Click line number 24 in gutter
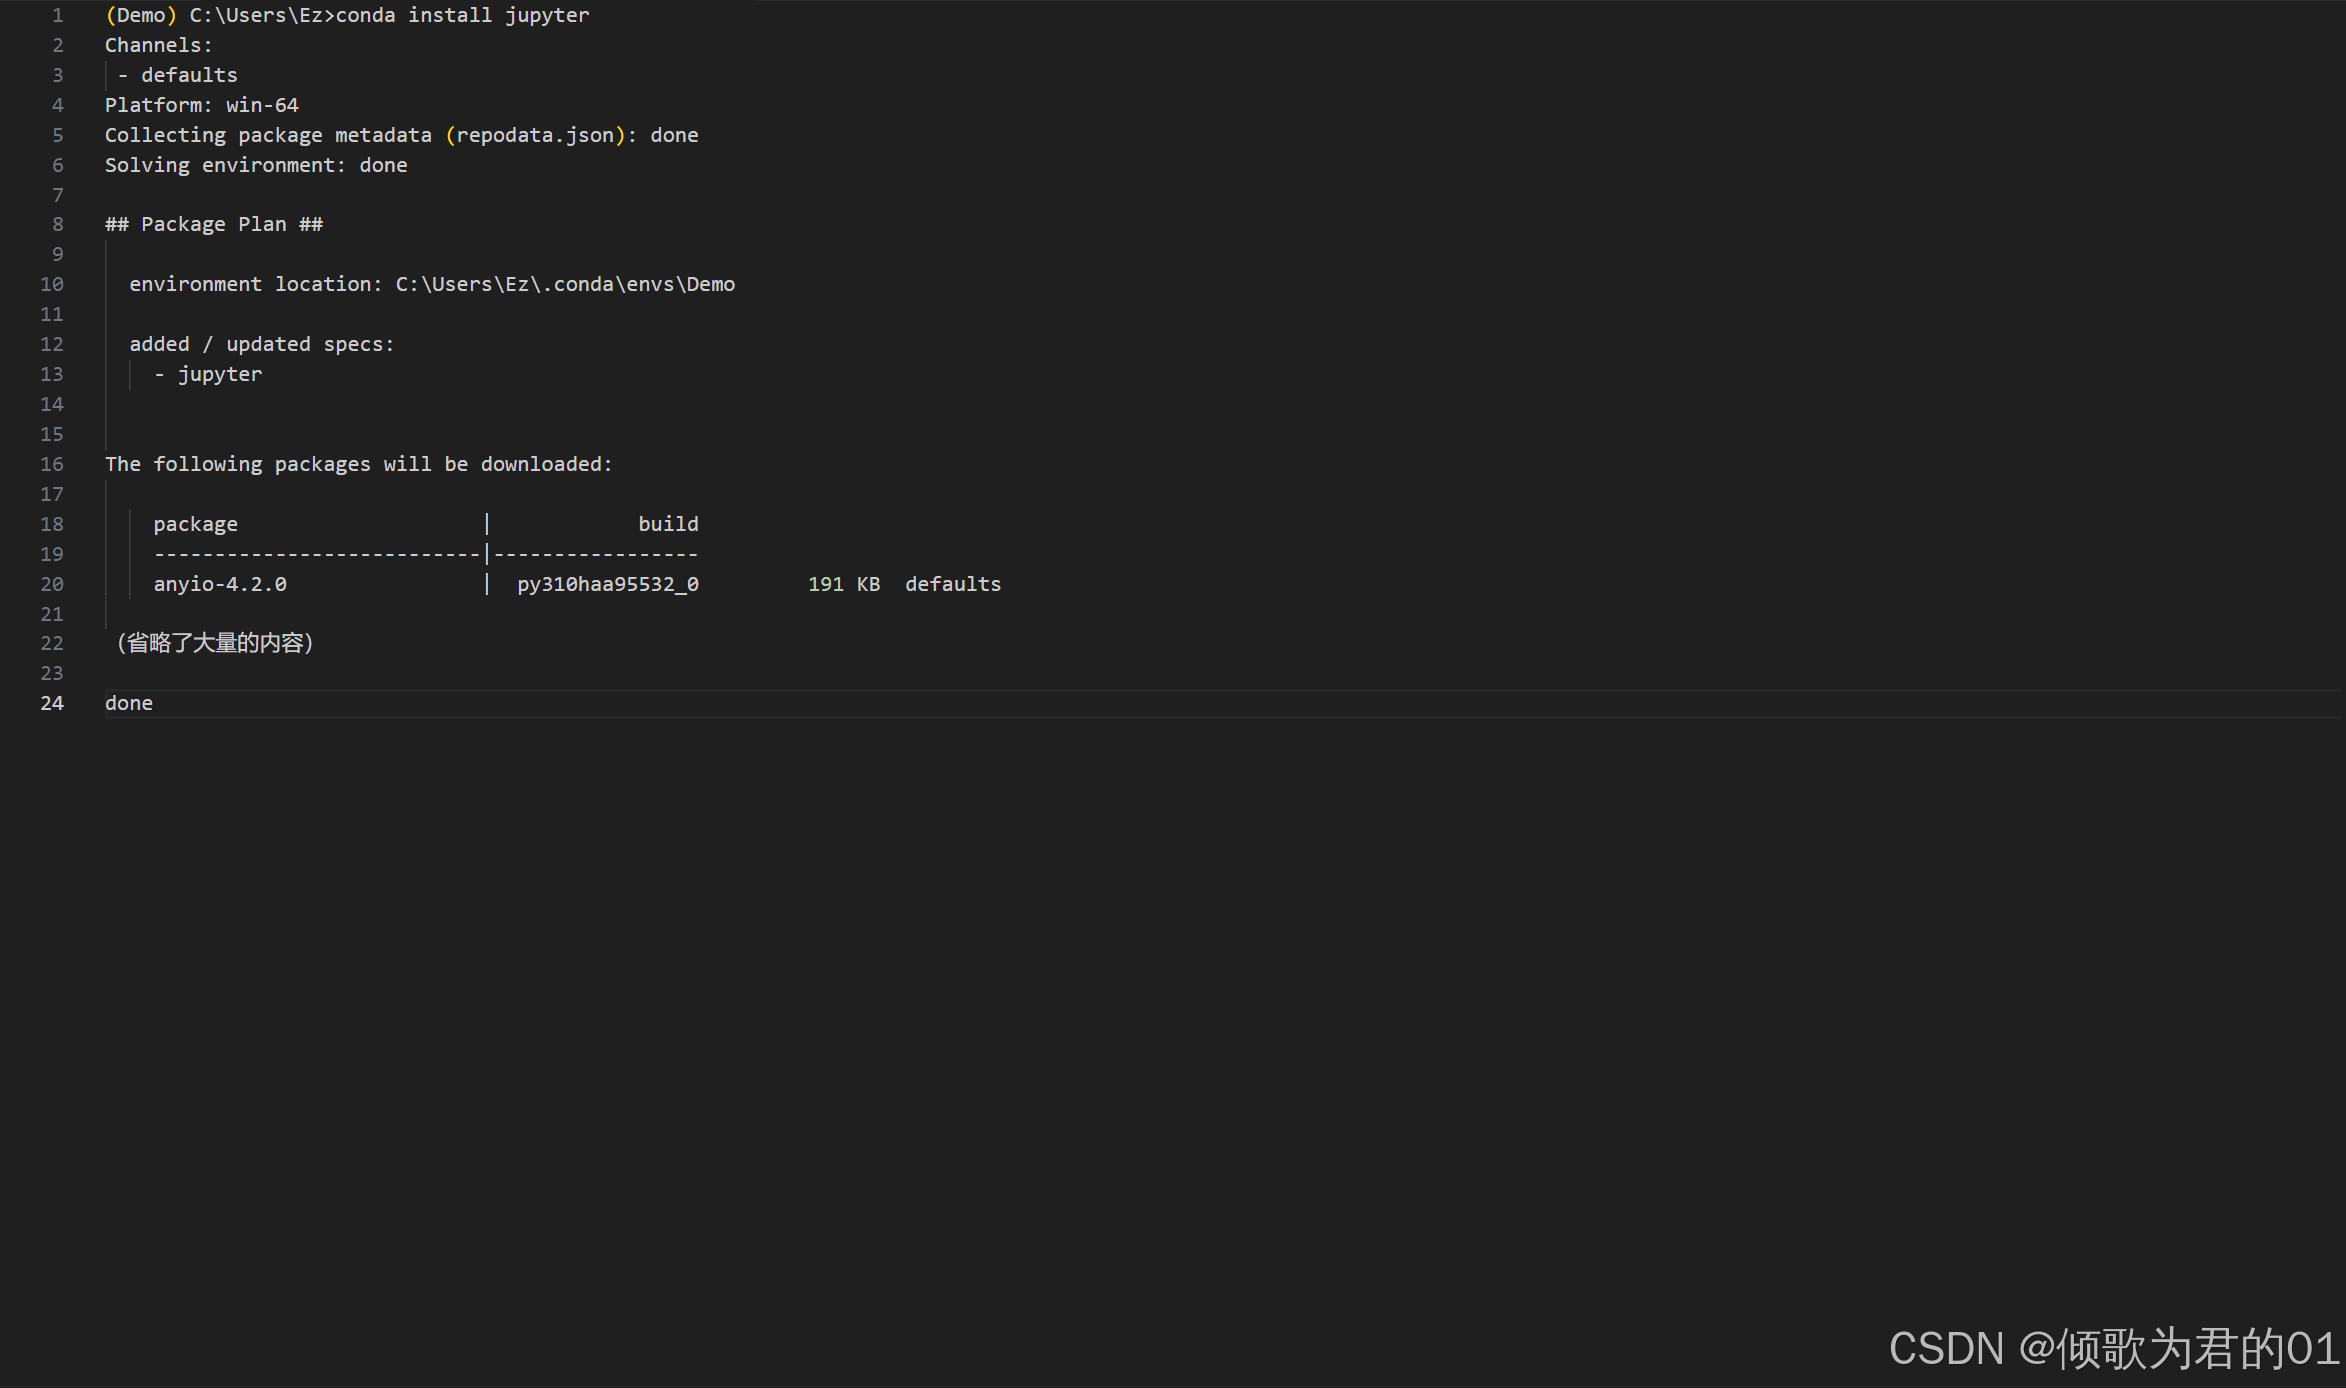Image resolution: width=2346 pixels, height=1388 pixels. 52,703
